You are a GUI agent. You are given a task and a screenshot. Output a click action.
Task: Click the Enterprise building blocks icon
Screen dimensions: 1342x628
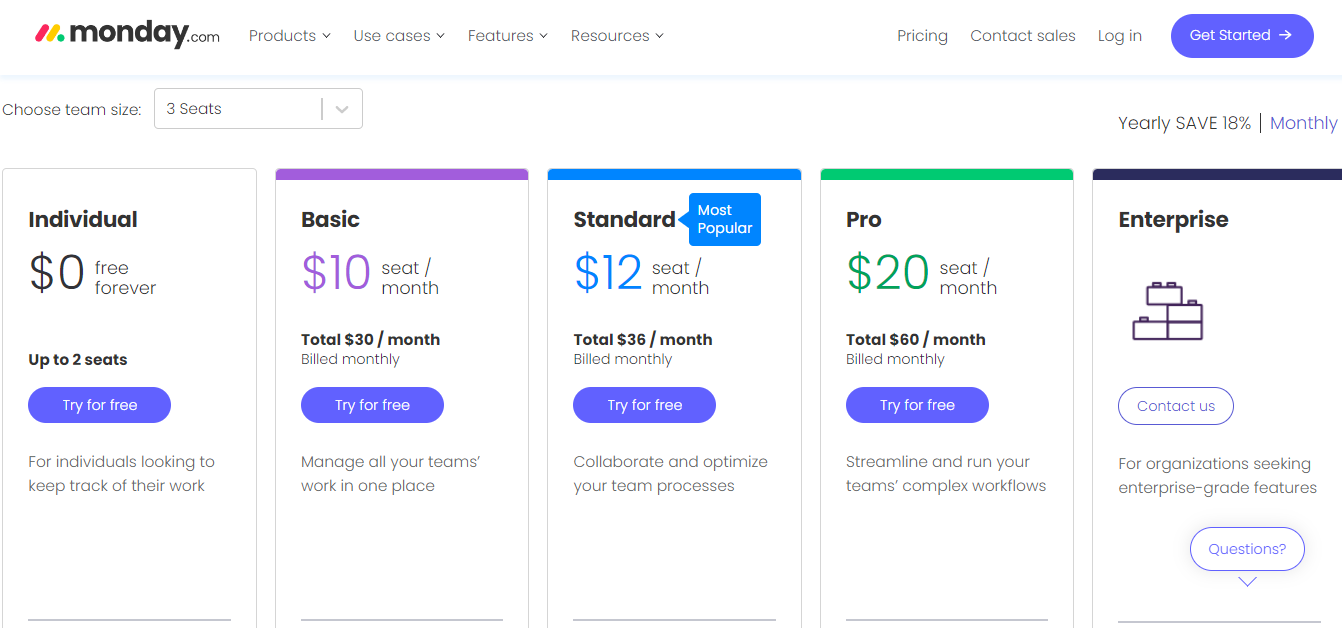coord(1167,311)
